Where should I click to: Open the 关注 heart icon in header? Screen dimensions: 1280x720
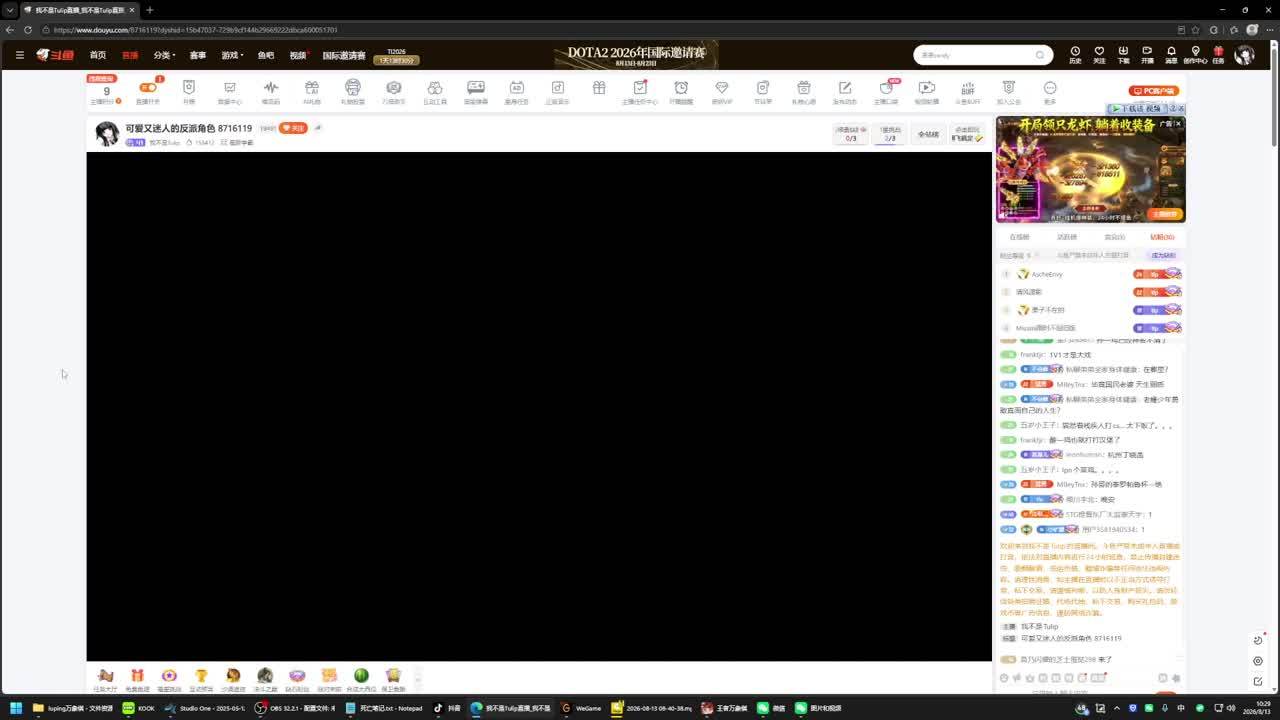tap(1099, 54)
